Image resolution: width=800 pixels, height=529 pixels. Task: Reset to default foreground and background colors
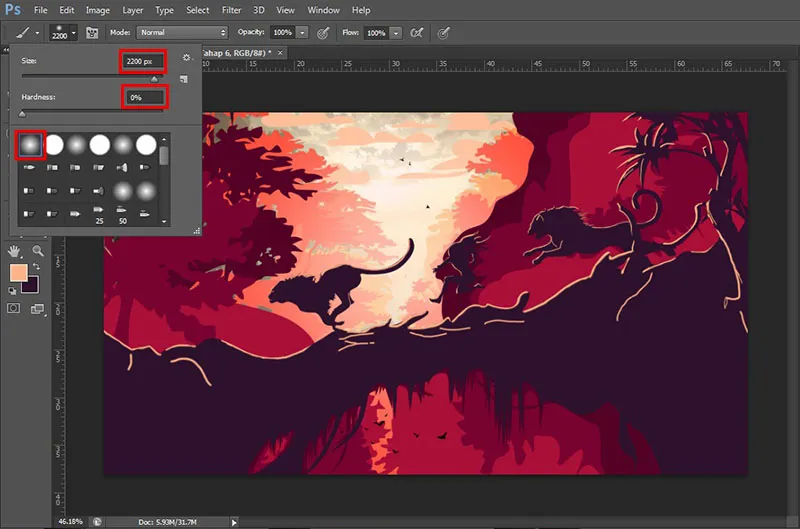[x=13, y=291]
